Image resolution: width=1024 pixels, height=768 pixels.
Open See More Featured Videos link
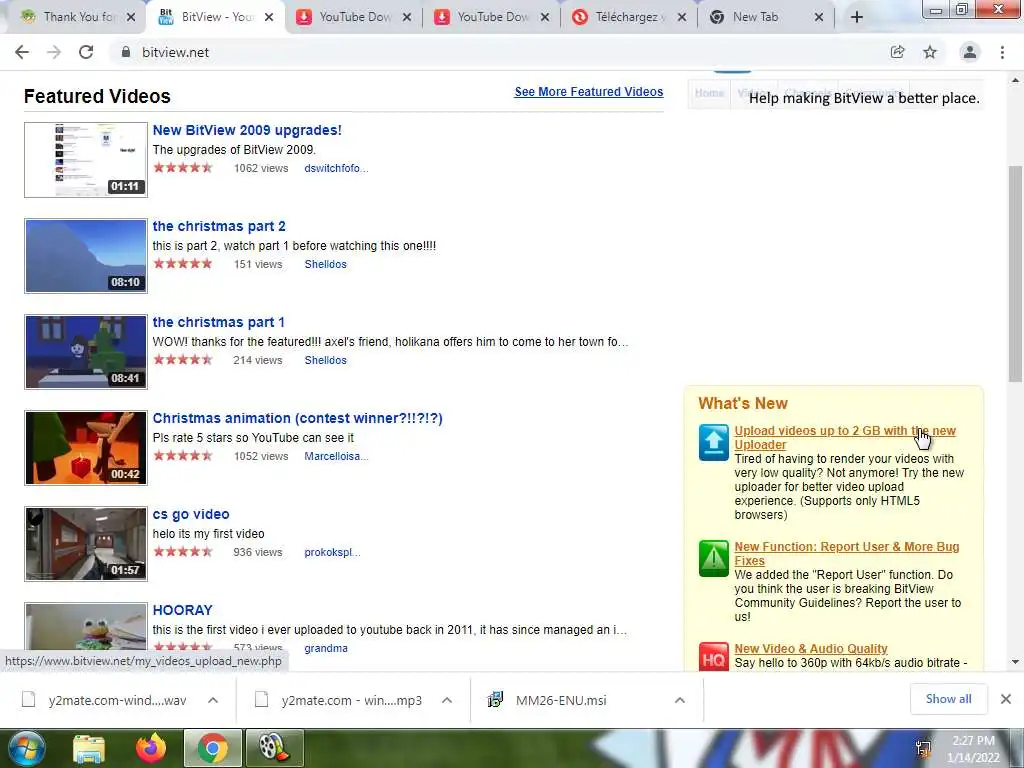pyautogui.click(x=588, y=91)
